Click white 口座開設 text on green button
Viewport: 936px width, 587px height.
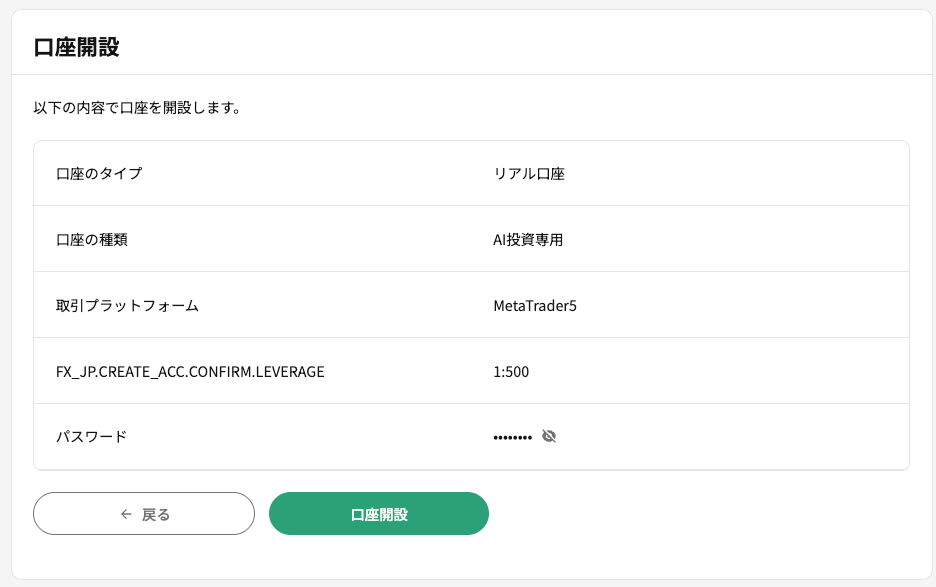(379, 514)
